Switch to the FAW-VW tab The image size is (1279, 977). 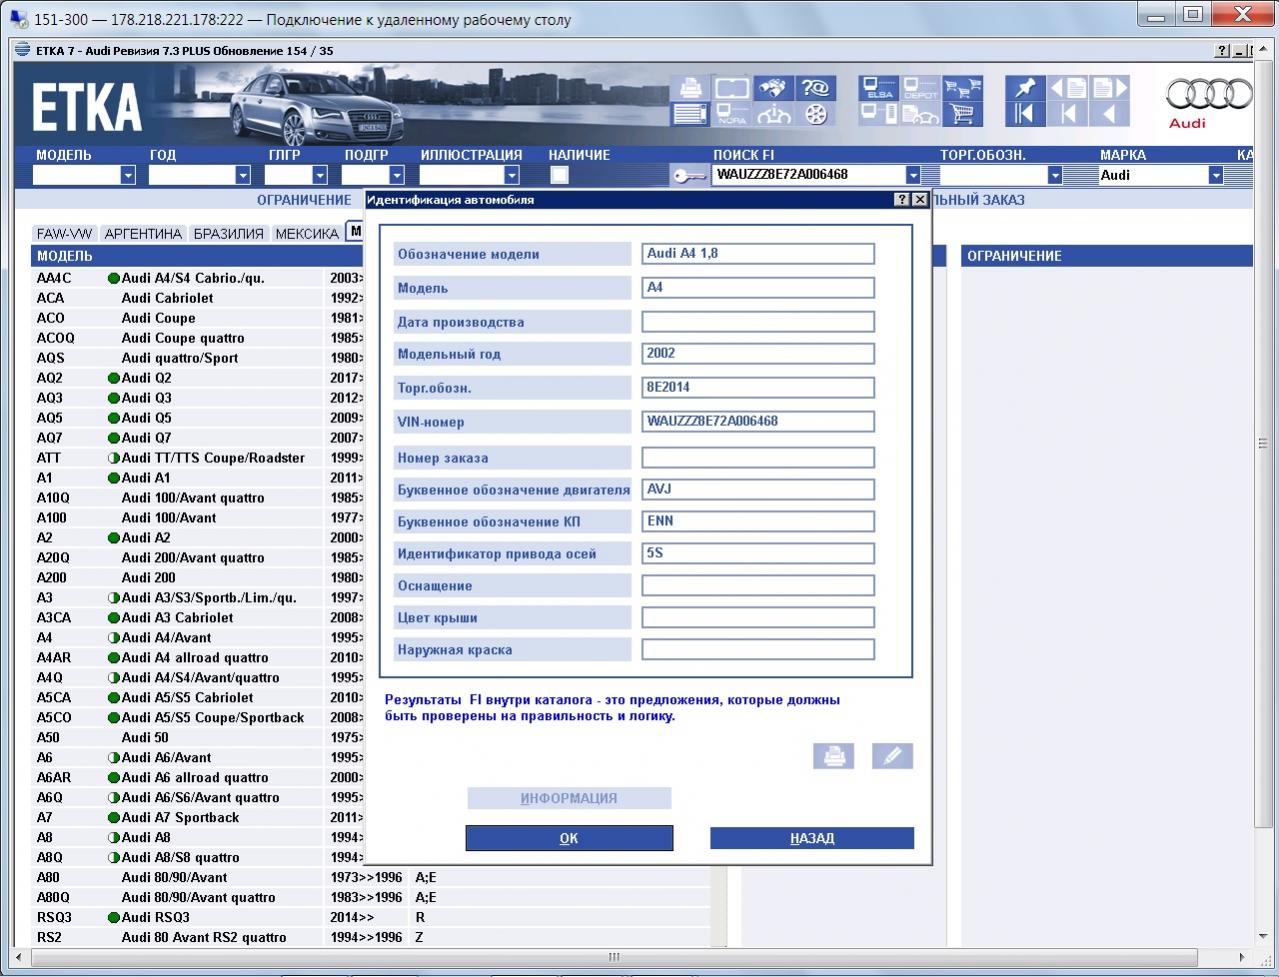64,233
